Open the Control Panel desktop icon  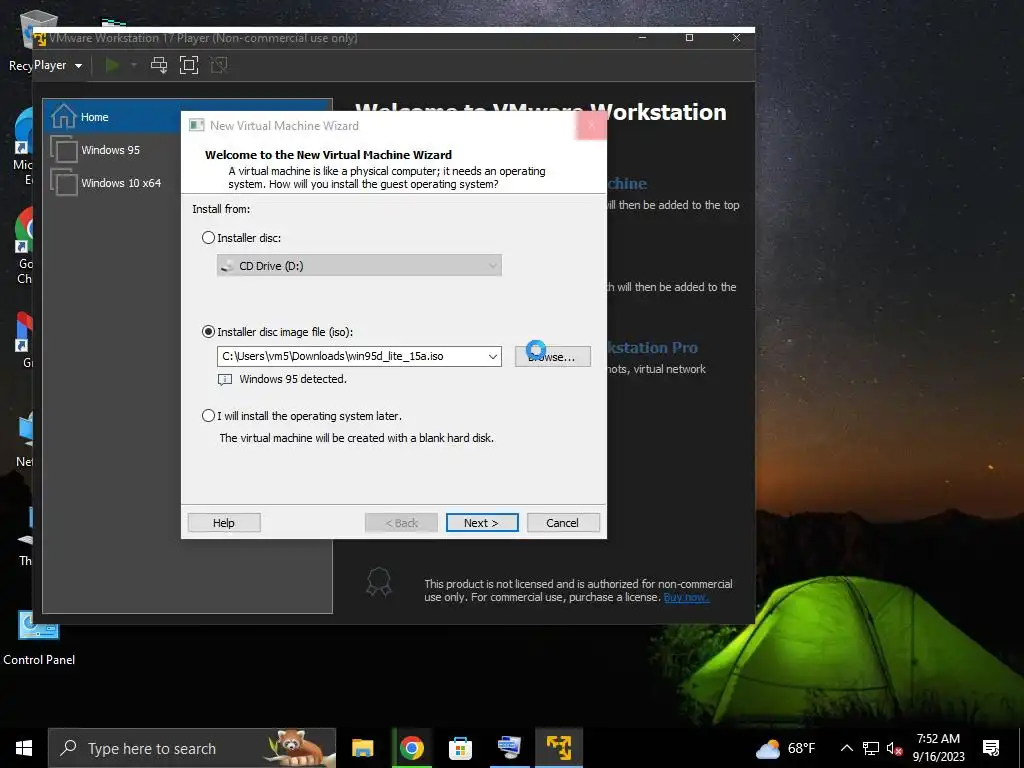pyautogui.click(x=39, y=639)
